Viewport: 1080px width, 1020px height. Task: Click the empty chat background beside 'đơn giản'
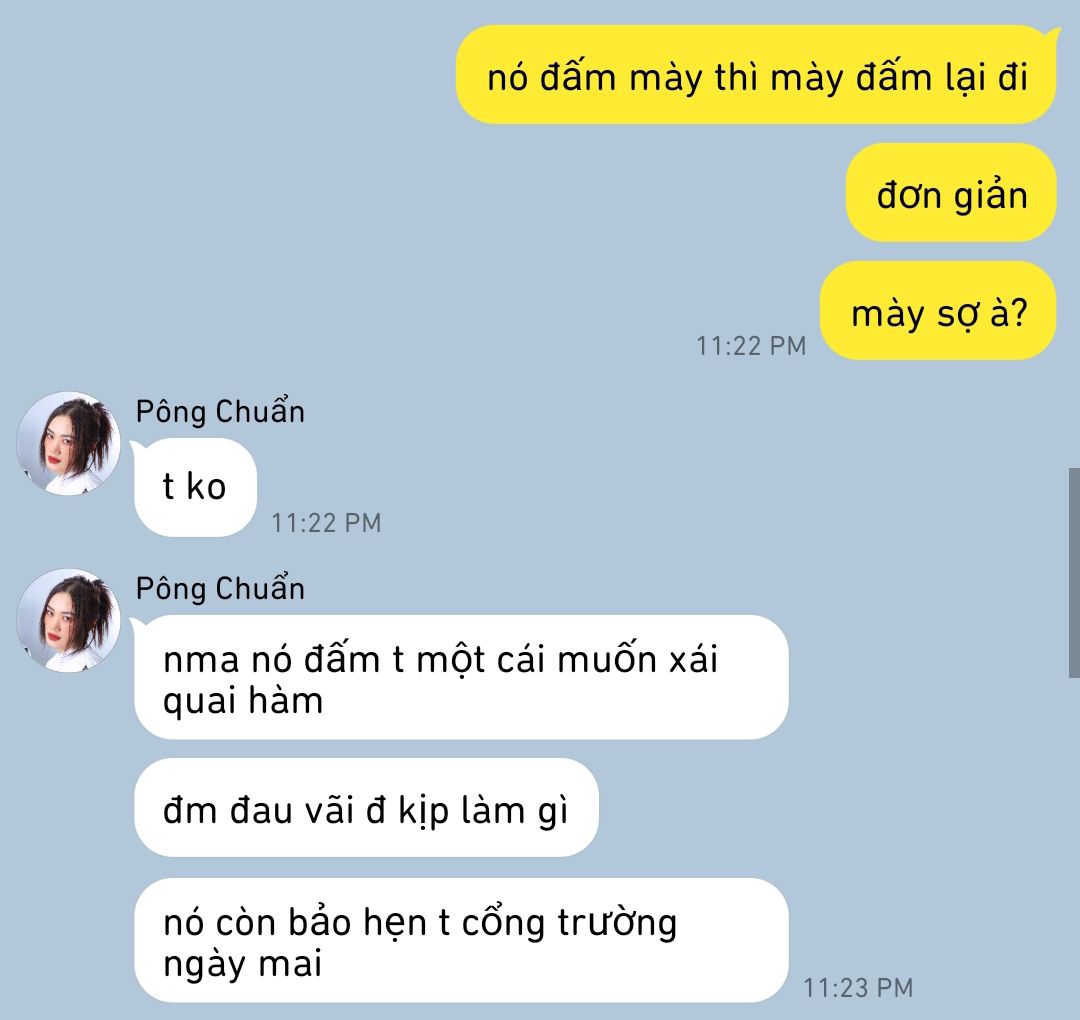pyautogui.click(x=482, y=193)
